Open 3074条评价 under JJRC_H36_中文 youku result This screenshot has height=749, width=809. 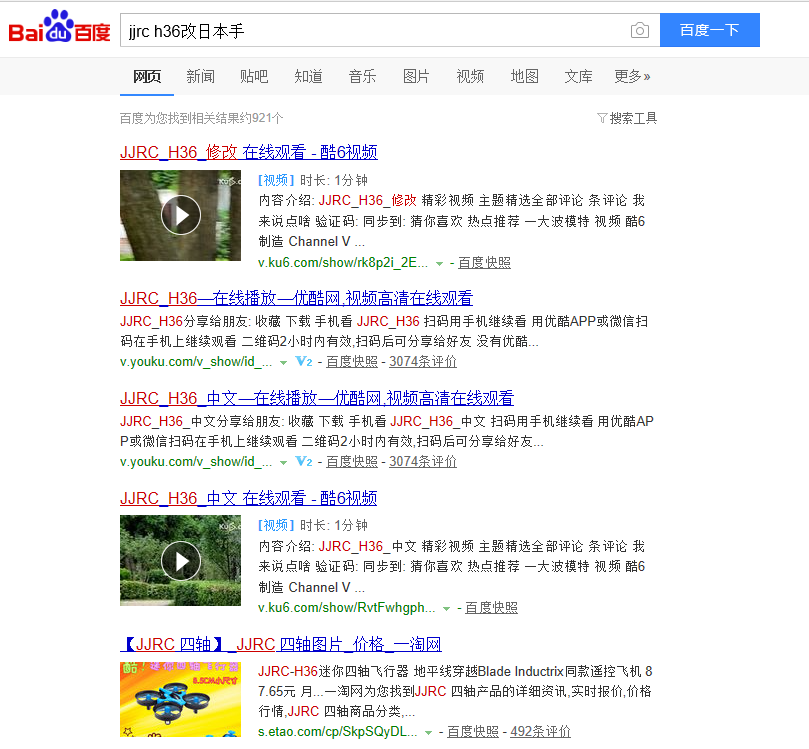[423, 462]
